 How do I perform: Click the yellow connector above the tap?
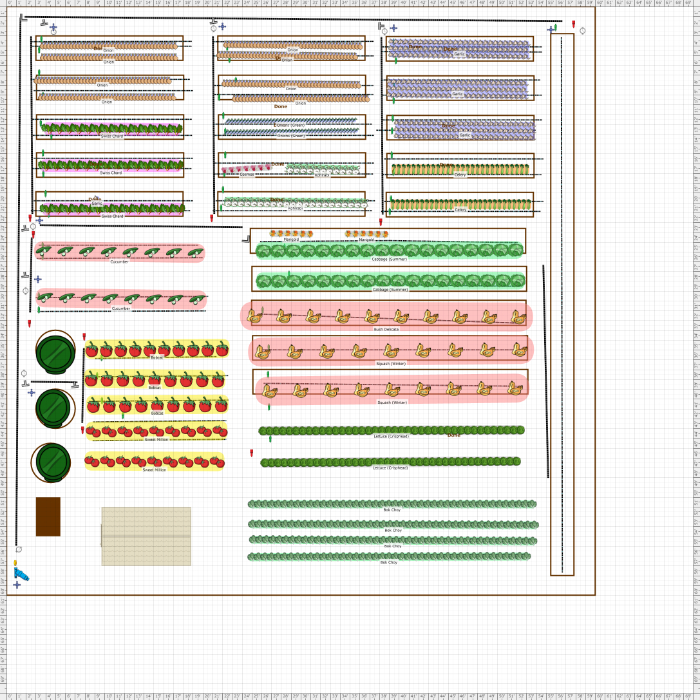pyautogui.click(x=15, y=563)
